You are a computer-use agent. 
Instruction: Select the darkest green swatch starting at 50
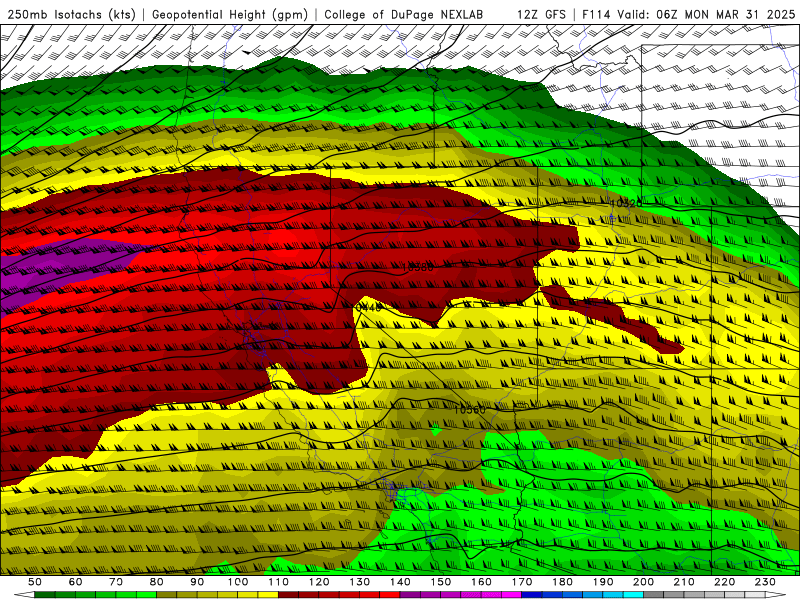[x=45, y=595]
